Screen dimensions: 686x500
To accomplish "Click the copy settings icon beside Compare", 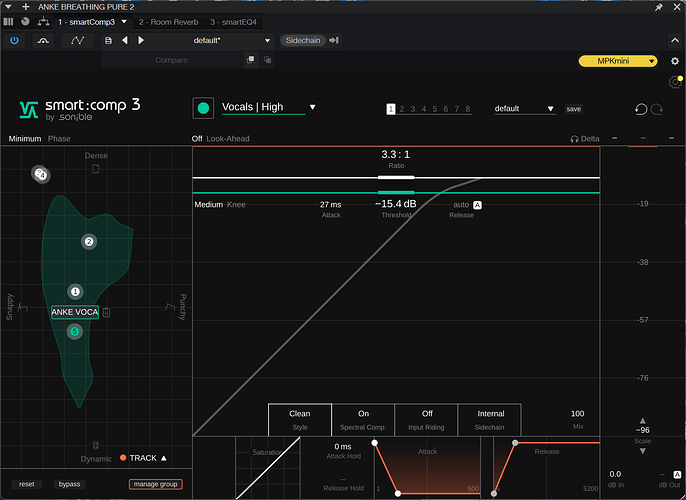I will (250, 60).
